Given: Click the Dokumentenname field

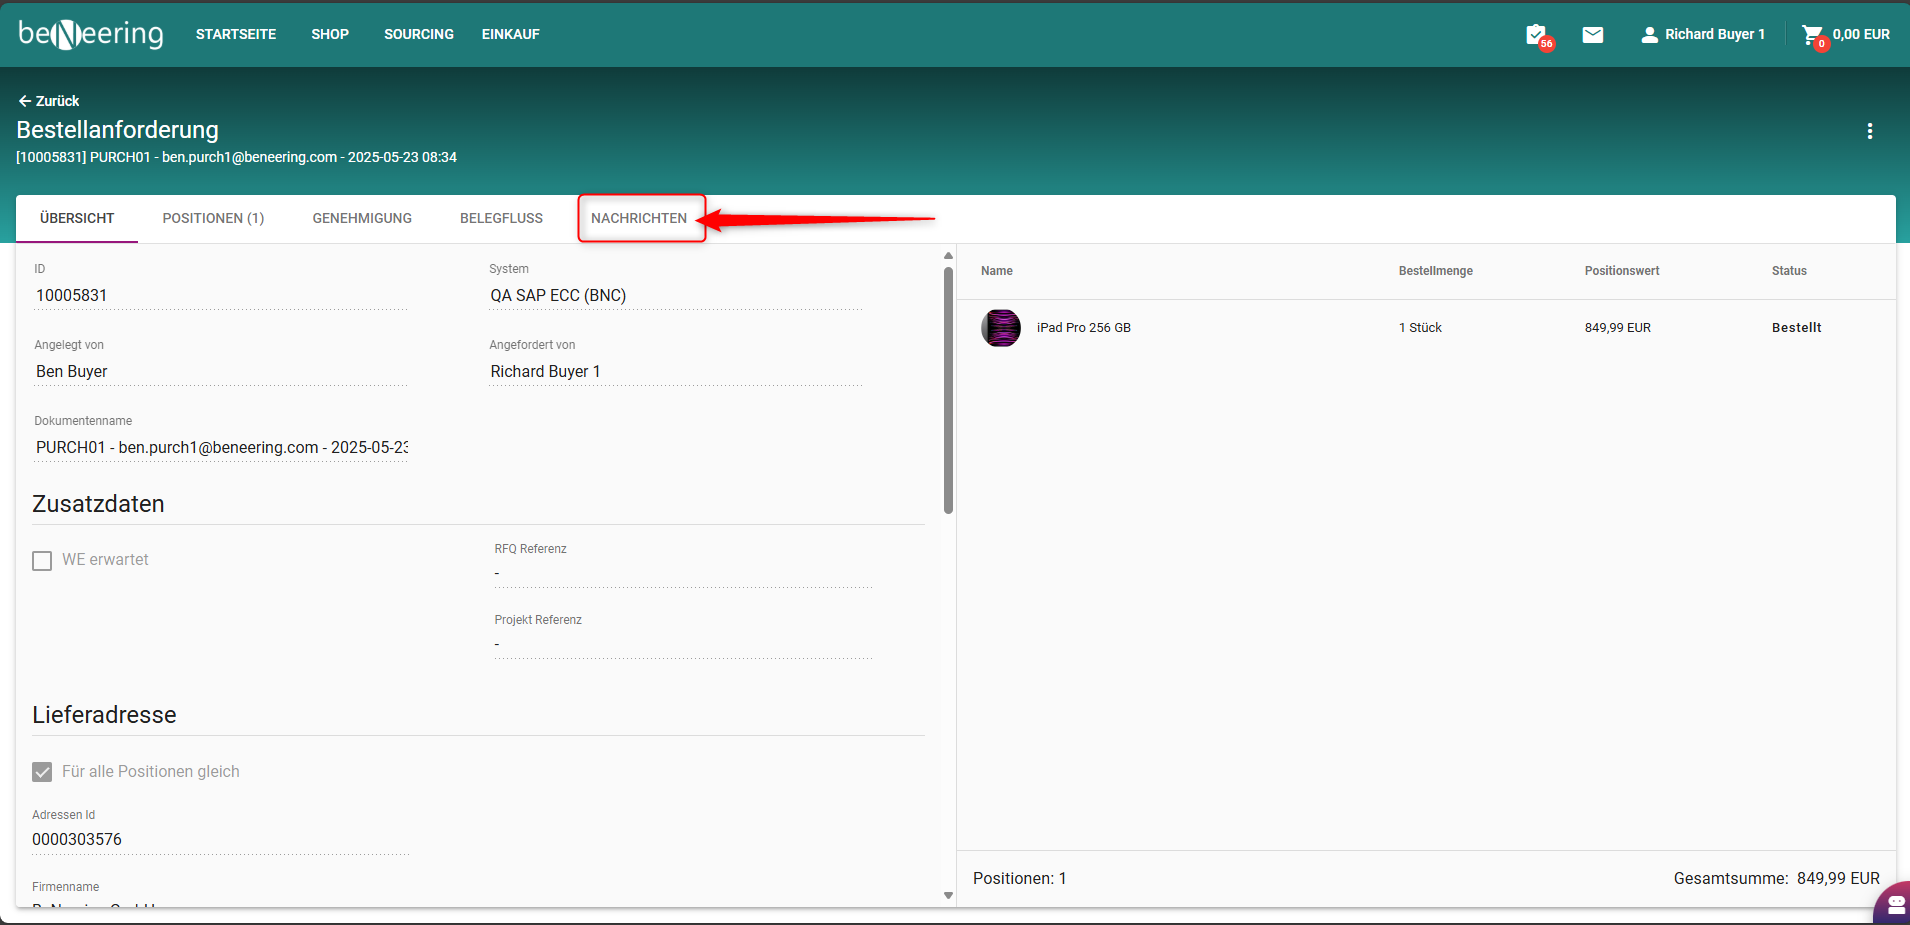Looking at the screenshot, I should 221,448.
